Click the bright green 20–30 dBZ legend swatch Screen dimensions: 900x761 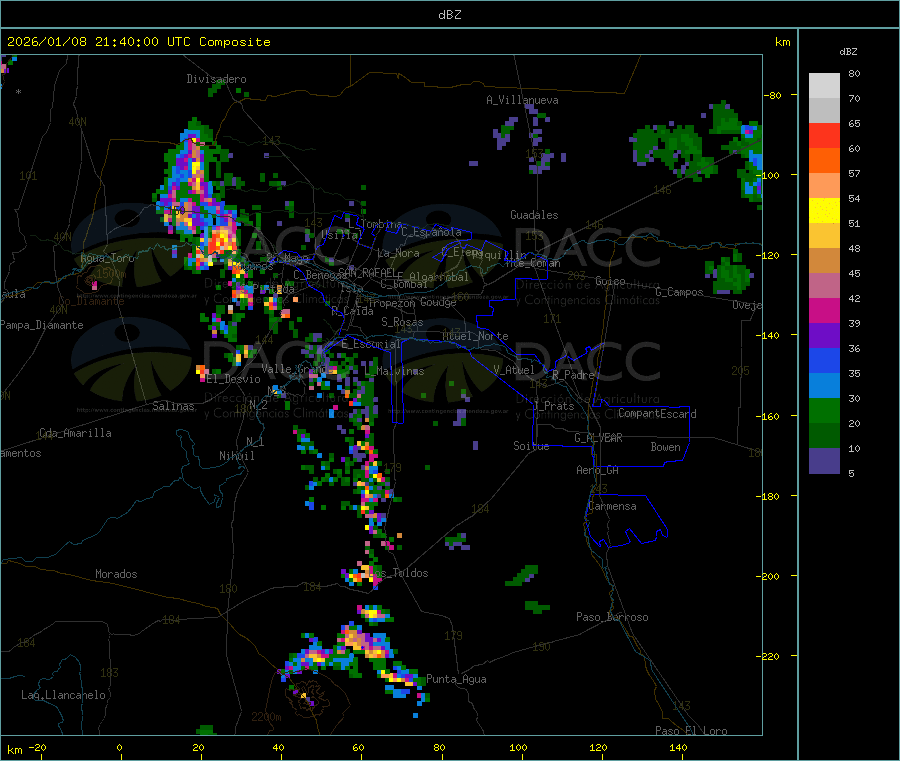click(824, 410)
